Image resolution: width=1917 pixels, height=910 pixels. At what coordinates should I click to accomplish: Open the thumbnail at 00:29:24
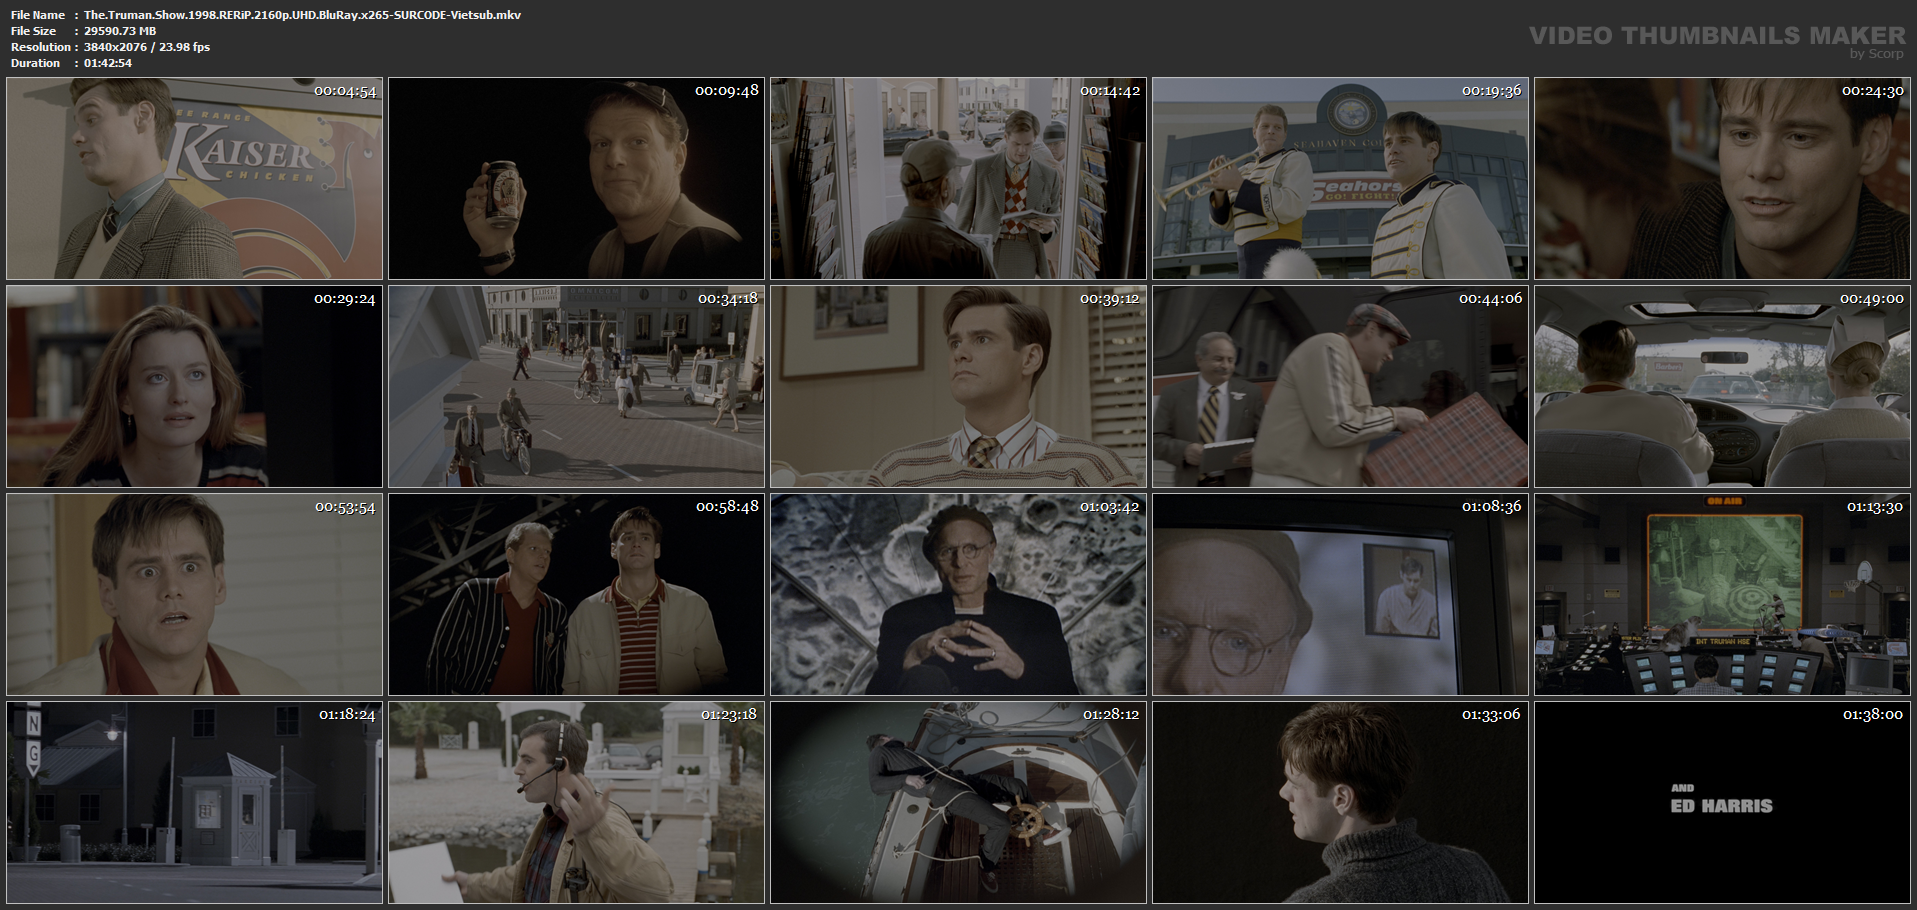coord(194,386)
